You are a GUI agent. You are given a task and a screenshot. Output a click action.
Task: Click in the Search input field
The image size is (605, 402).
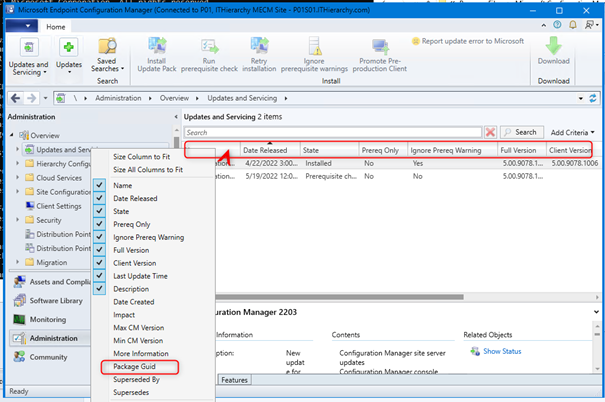(333, 132)
